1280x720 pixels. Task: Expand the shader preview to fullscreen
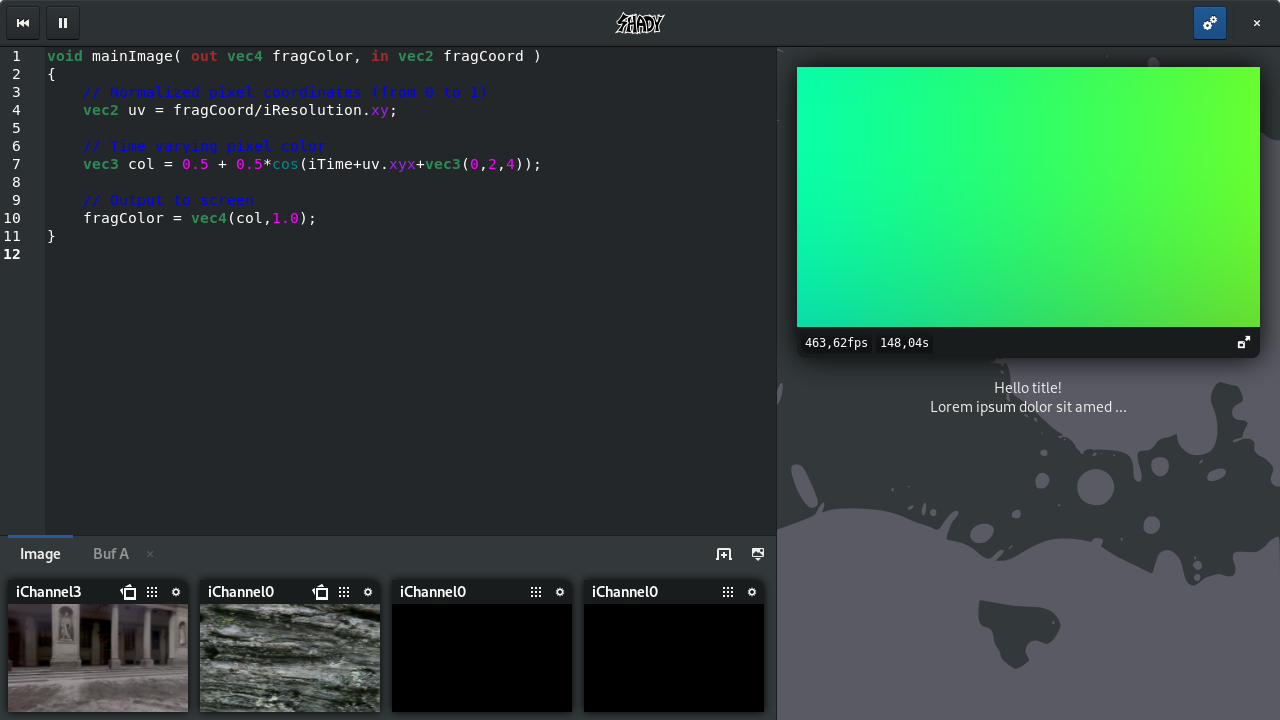click(x=1244, y=343)
